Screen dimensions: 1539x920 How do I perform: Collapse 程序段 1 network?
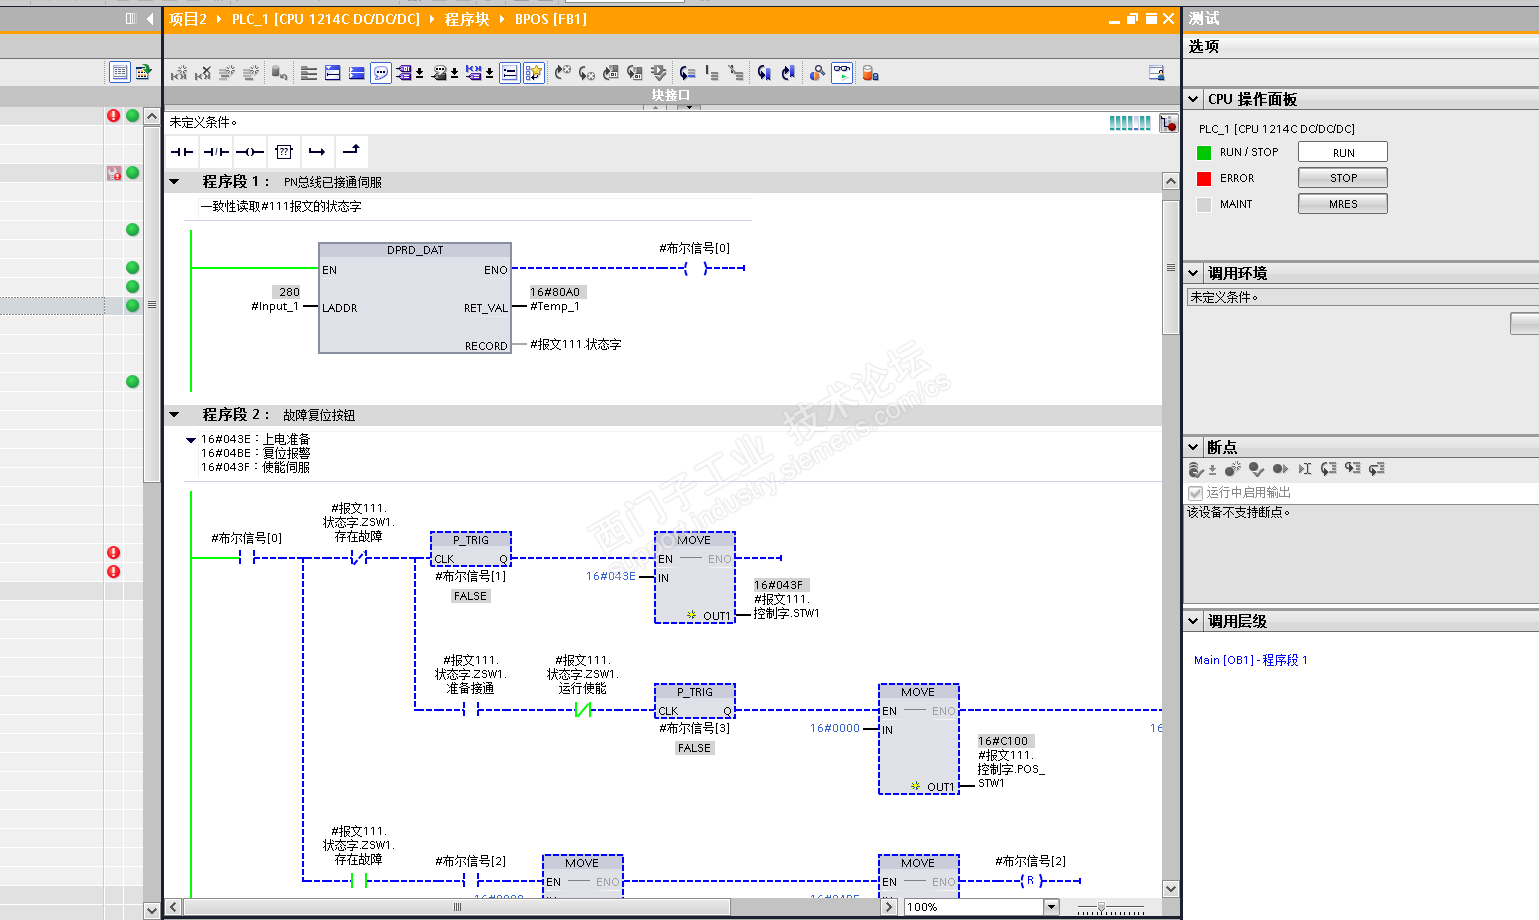[x=175, y=182]
